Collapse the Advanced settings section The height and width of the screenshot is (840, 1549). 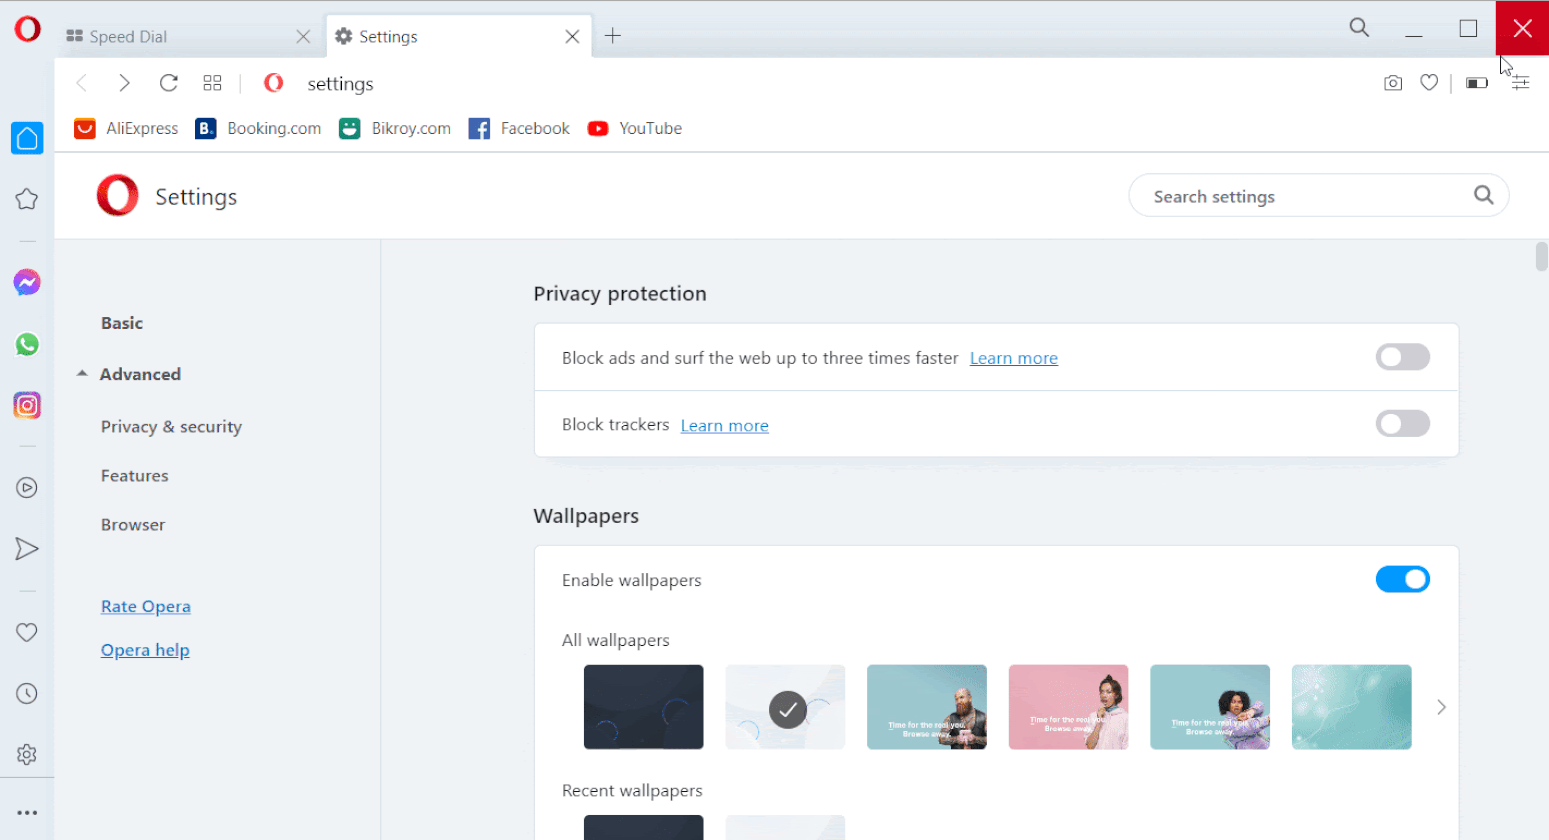(x=130, y=374)
